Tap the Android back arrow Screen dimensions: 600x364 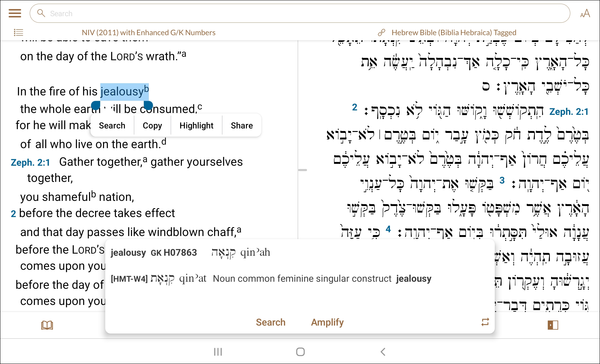coord(383,352)
